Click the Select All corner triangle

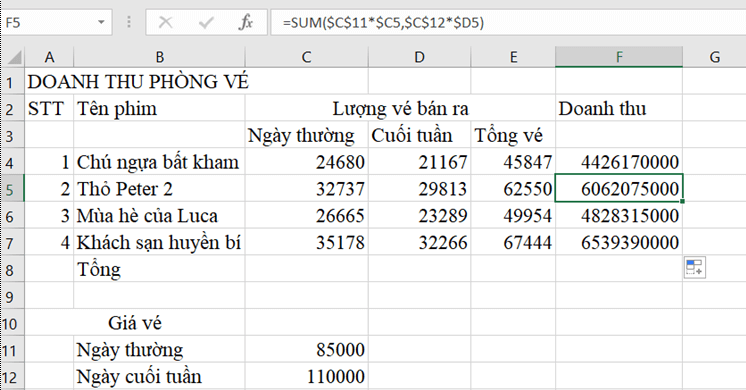14,58
